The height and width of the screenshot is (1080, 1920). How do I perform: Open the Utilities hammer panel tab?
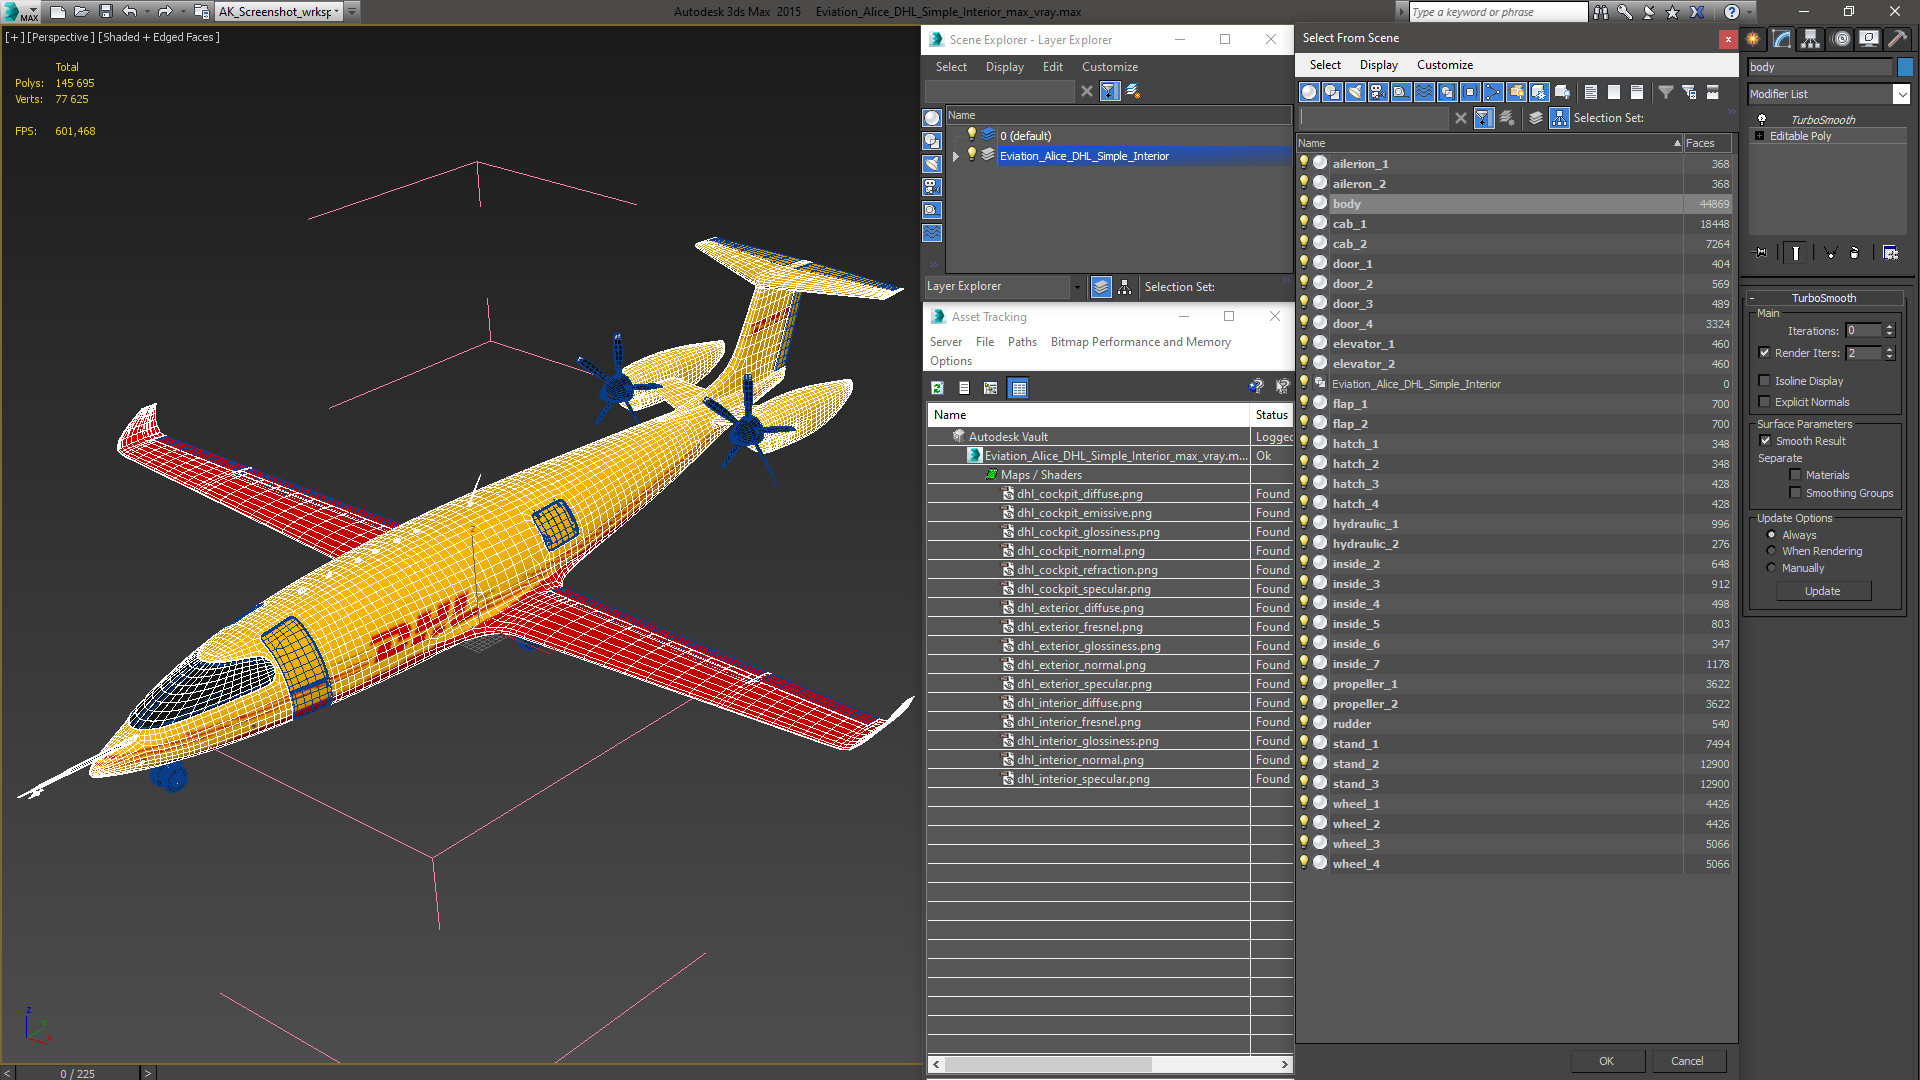coord(1897,39)
